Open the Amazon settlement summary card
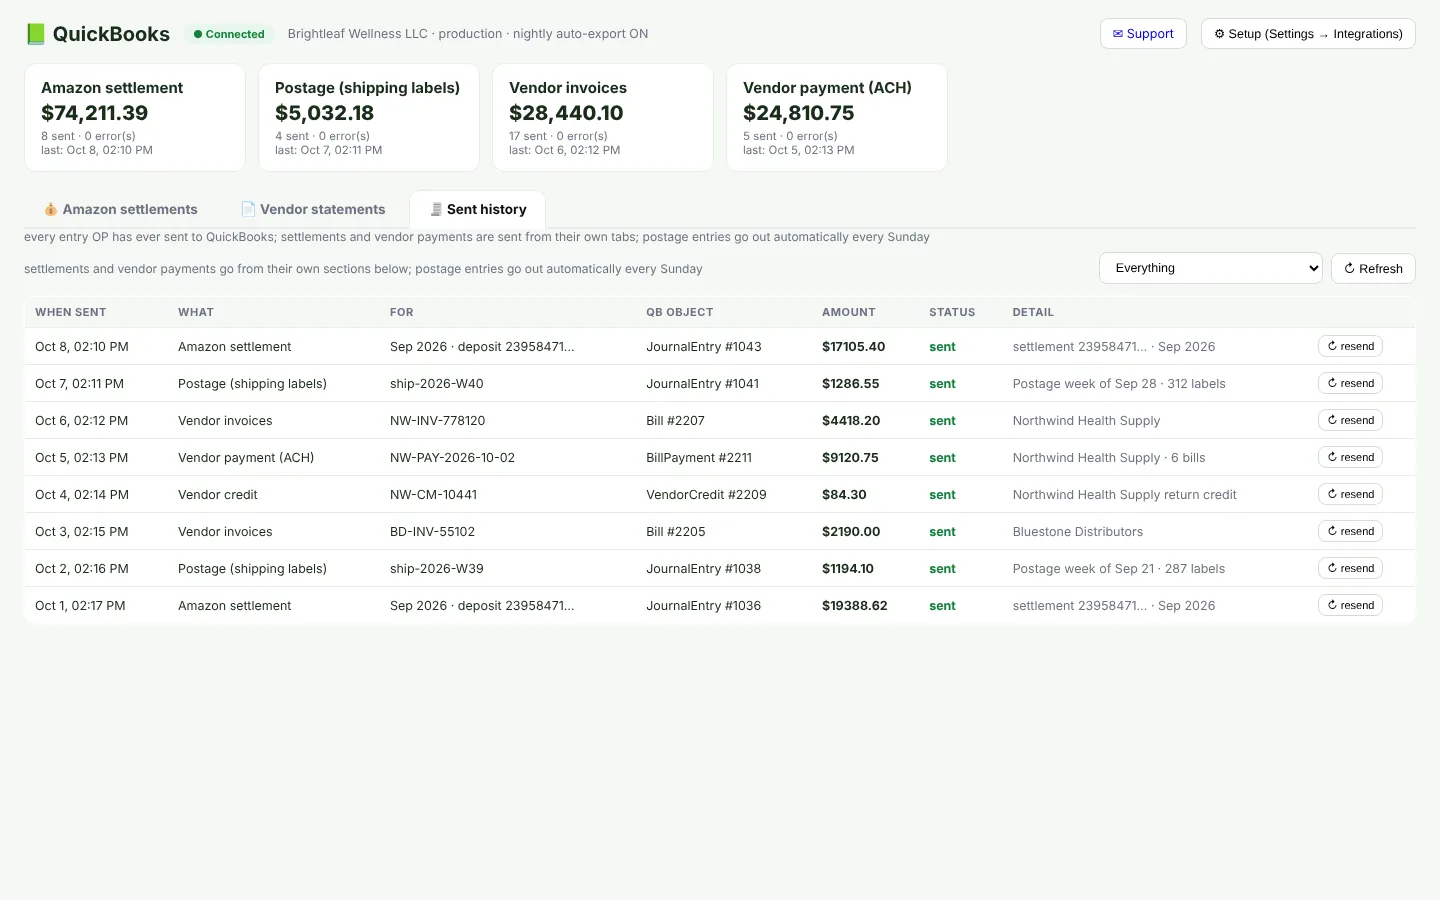The height and width of the screenshot is (900, 1440). (135, 118)
